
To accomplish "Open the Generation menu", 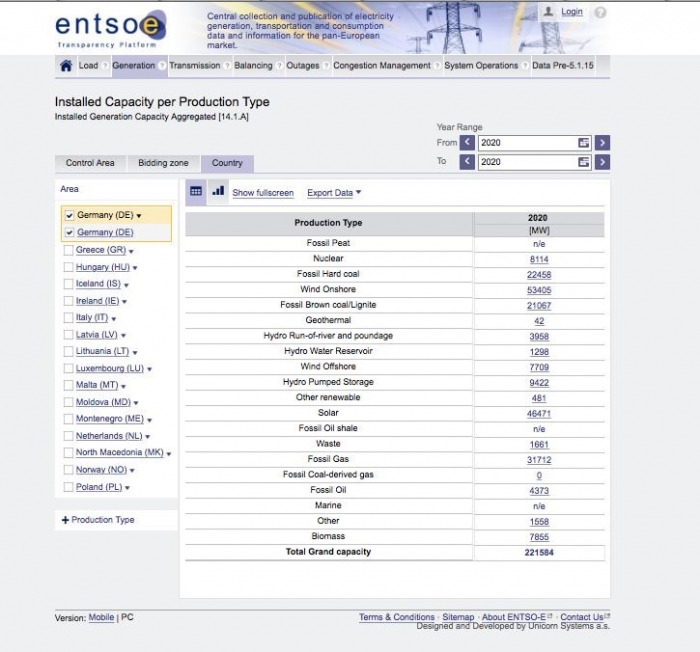I will click(133, 66).
